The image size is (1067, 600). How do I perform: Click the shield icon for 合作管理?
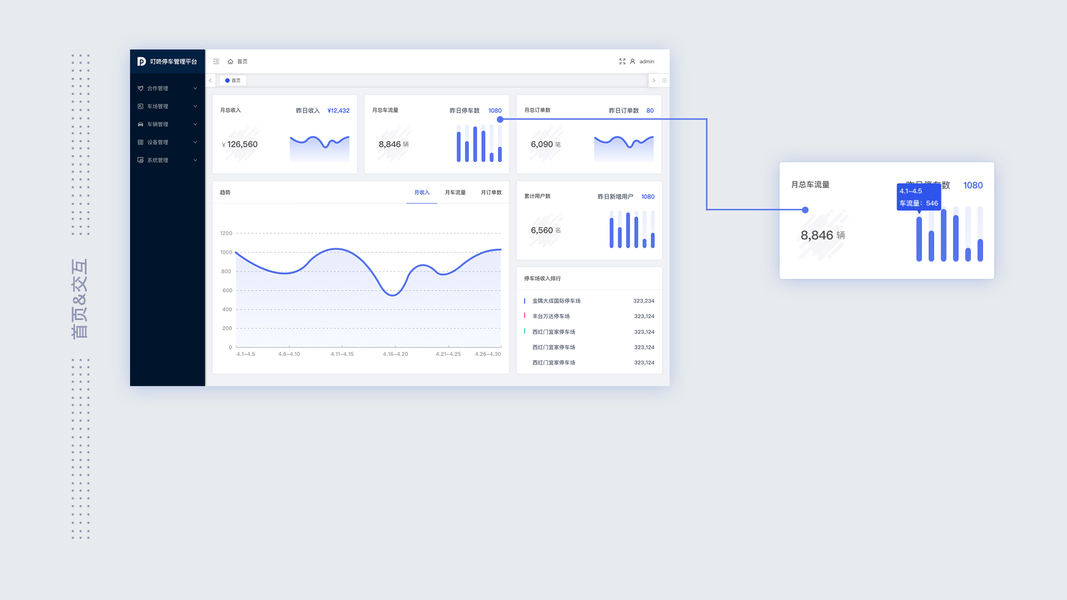point(140,88)
